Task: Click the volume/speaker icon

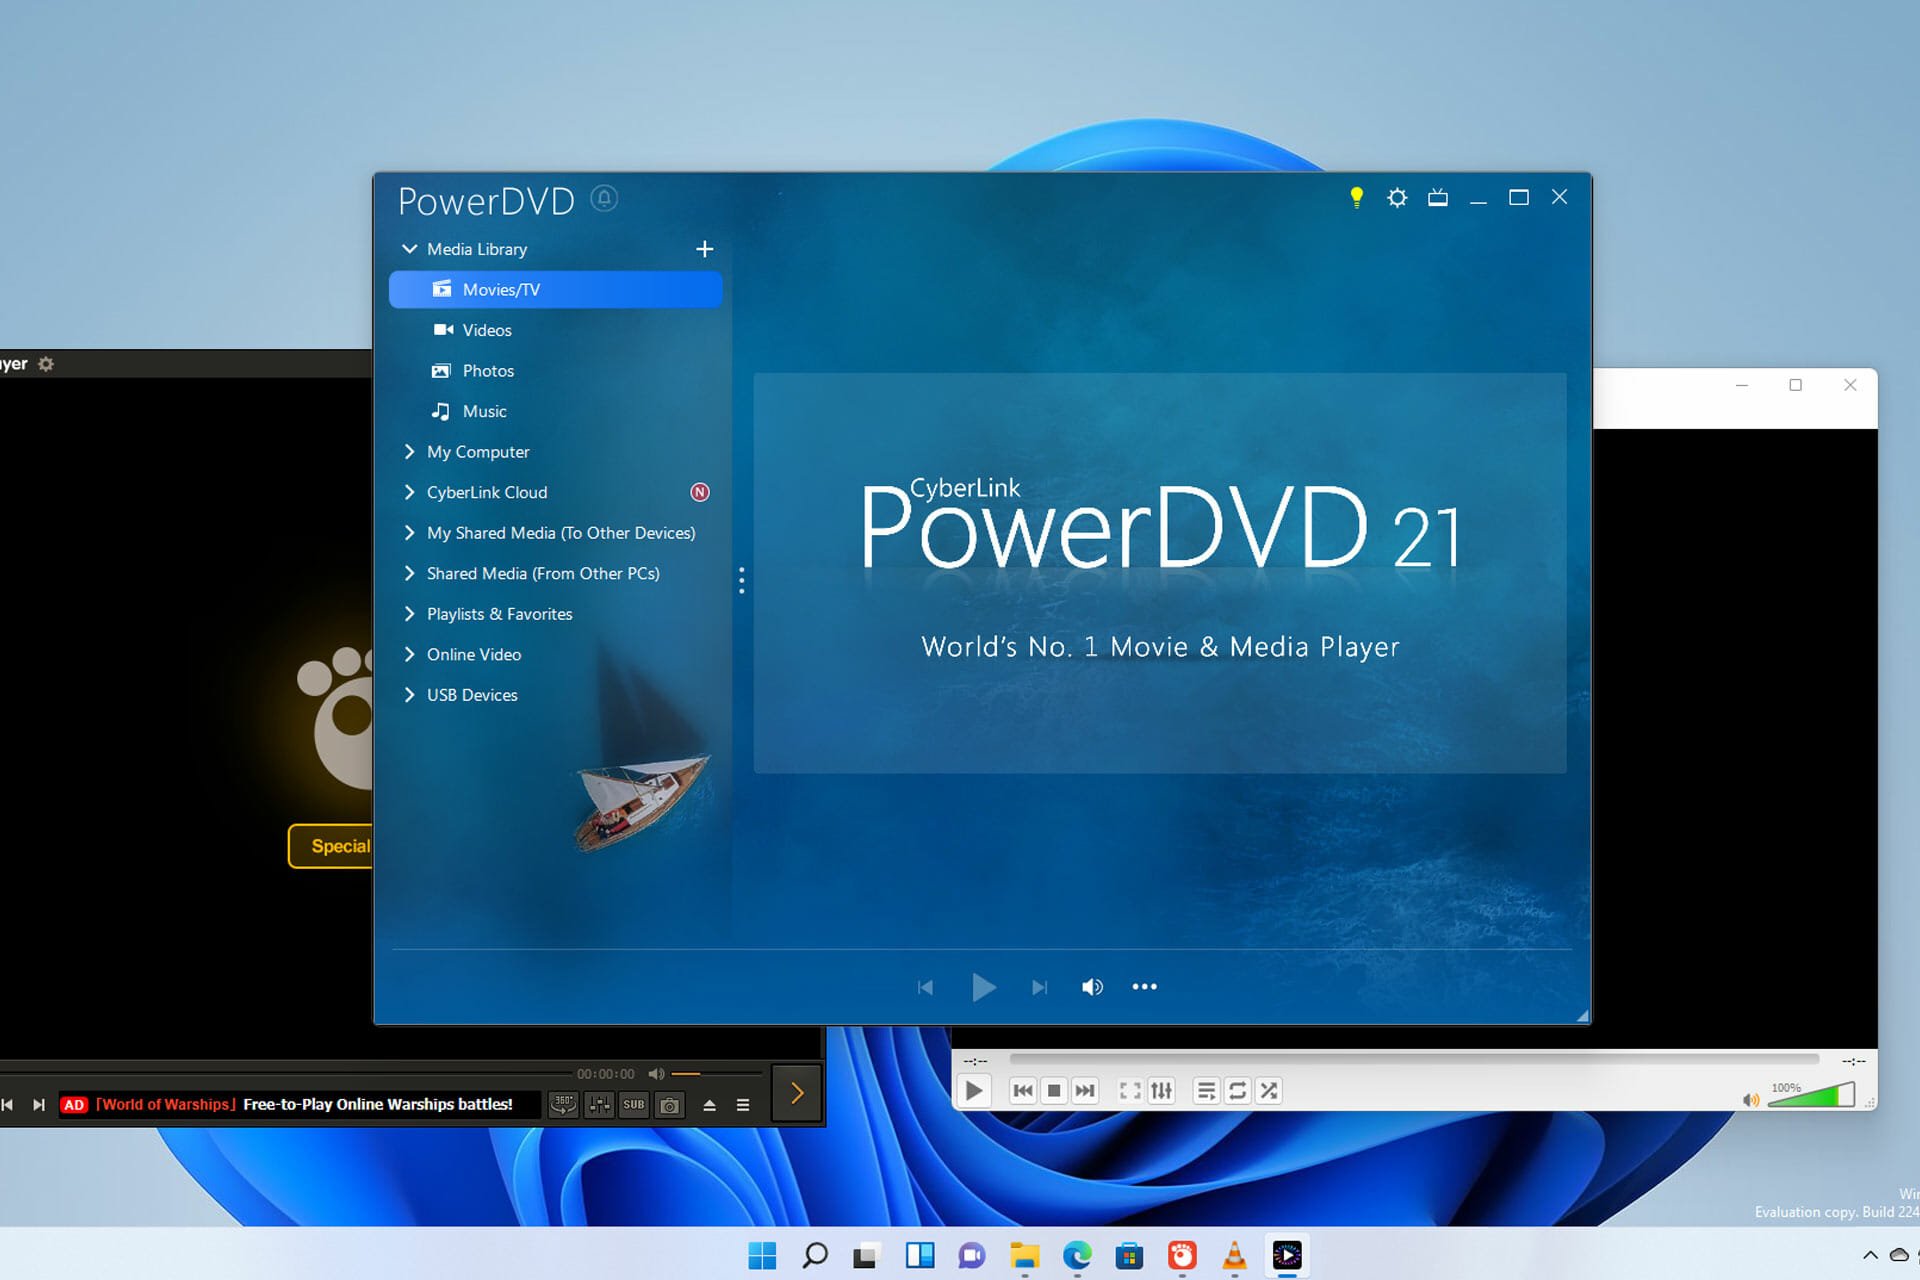Action: click(x=1090, y=986)
